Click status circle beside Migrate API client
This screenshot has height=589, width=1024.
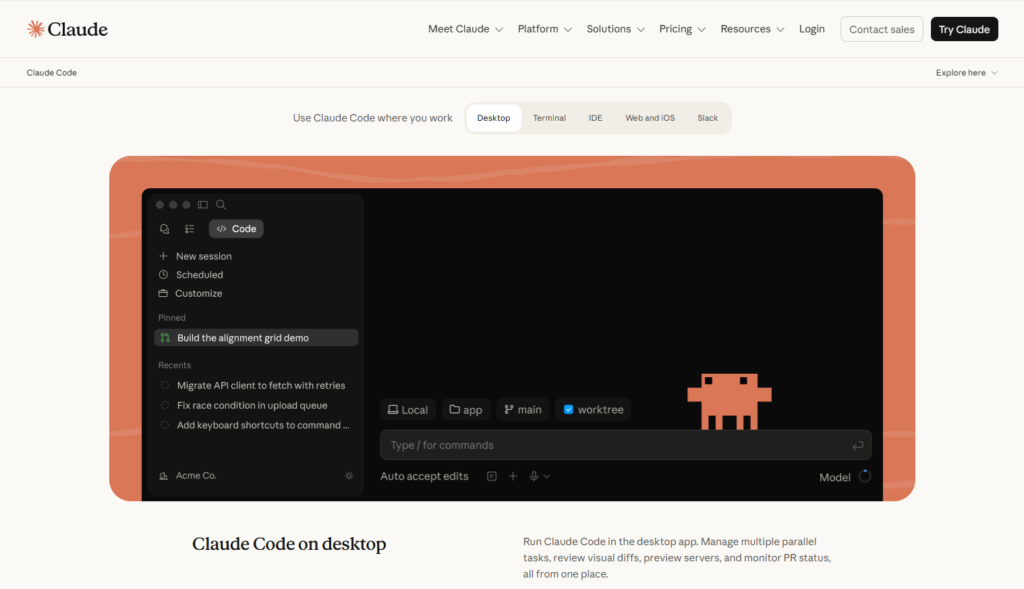coord(165,385)
